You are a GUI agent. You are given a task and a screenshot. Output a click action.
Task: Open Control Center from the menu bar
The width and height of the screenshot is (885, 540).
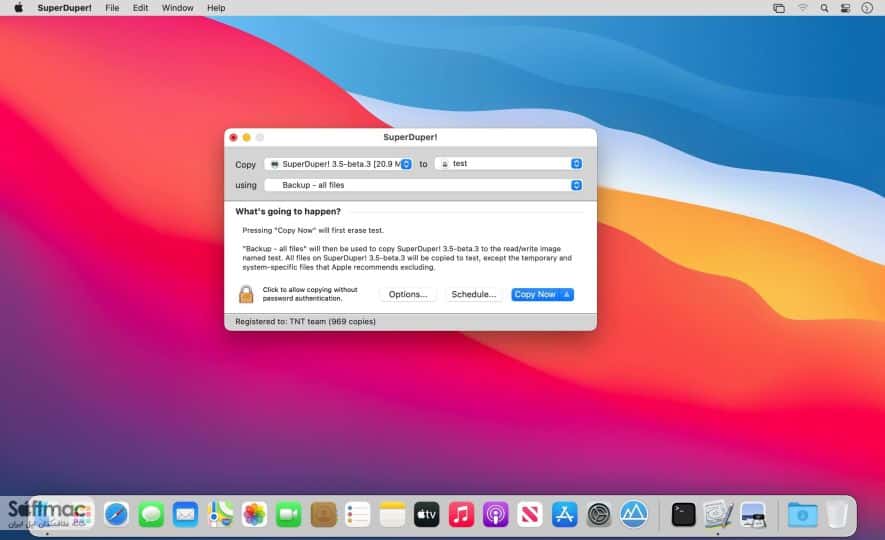point(845,8)
